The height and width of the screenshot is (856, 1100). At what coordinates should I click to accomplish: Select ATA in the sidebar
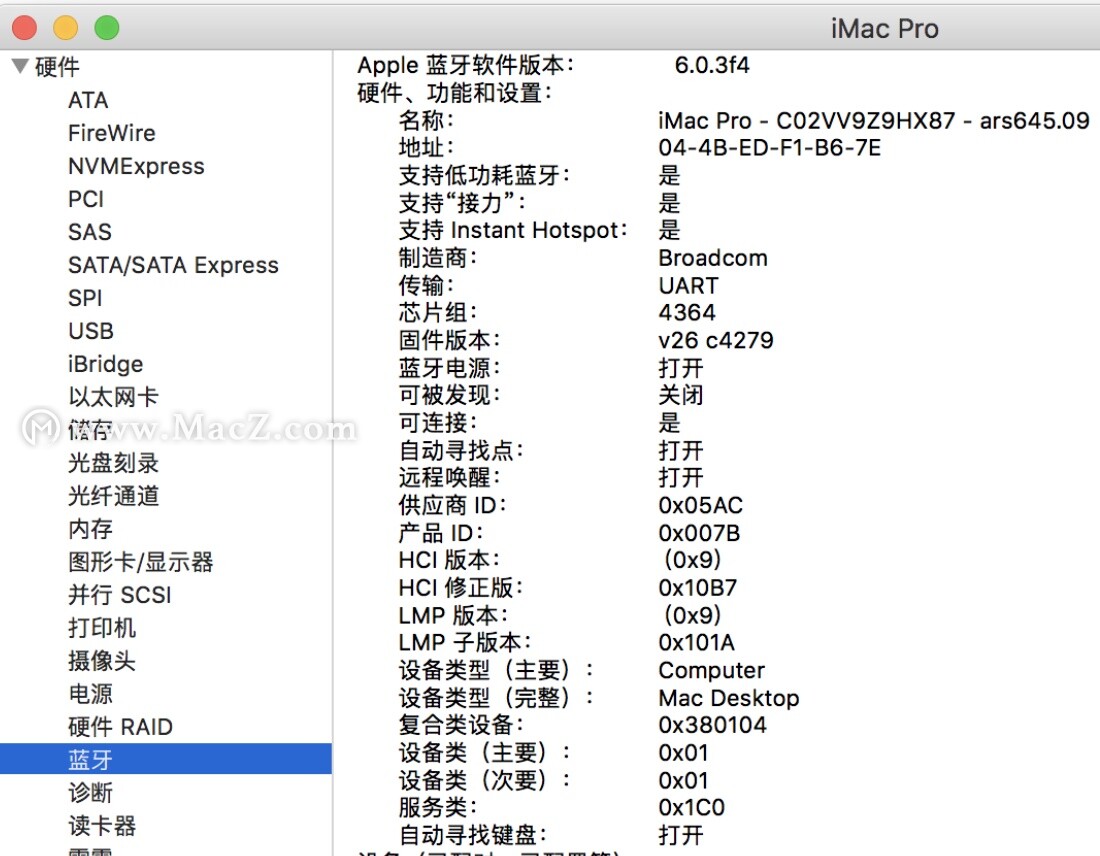[x=88, y=100]
